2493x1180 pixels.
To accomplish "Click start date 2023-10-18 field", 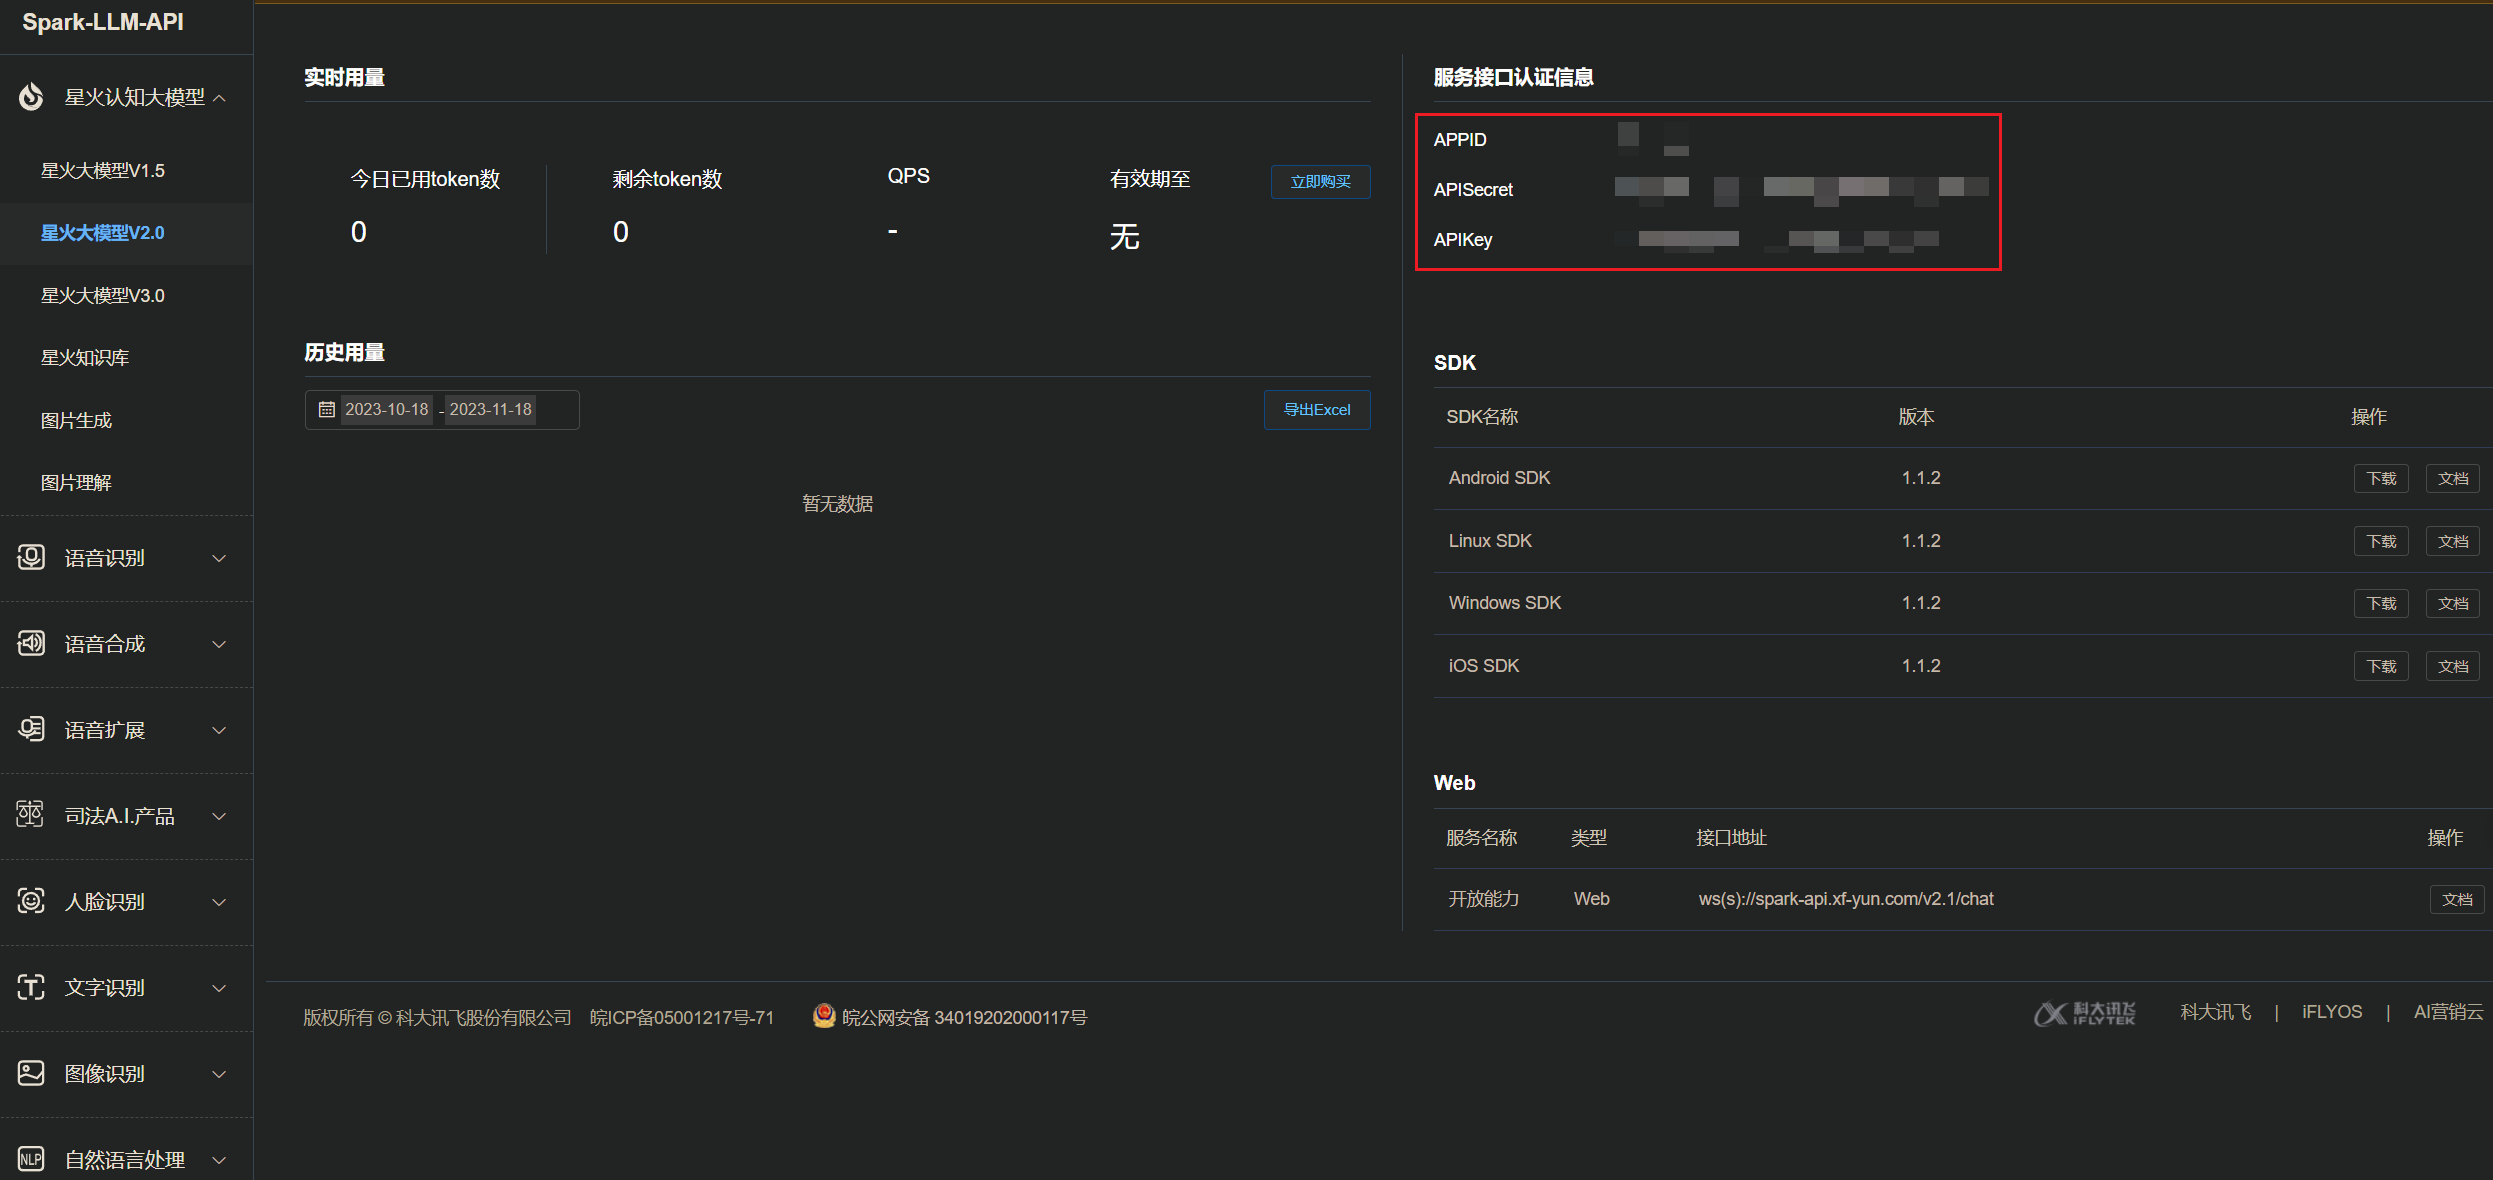I will click(x=387, y=409).
